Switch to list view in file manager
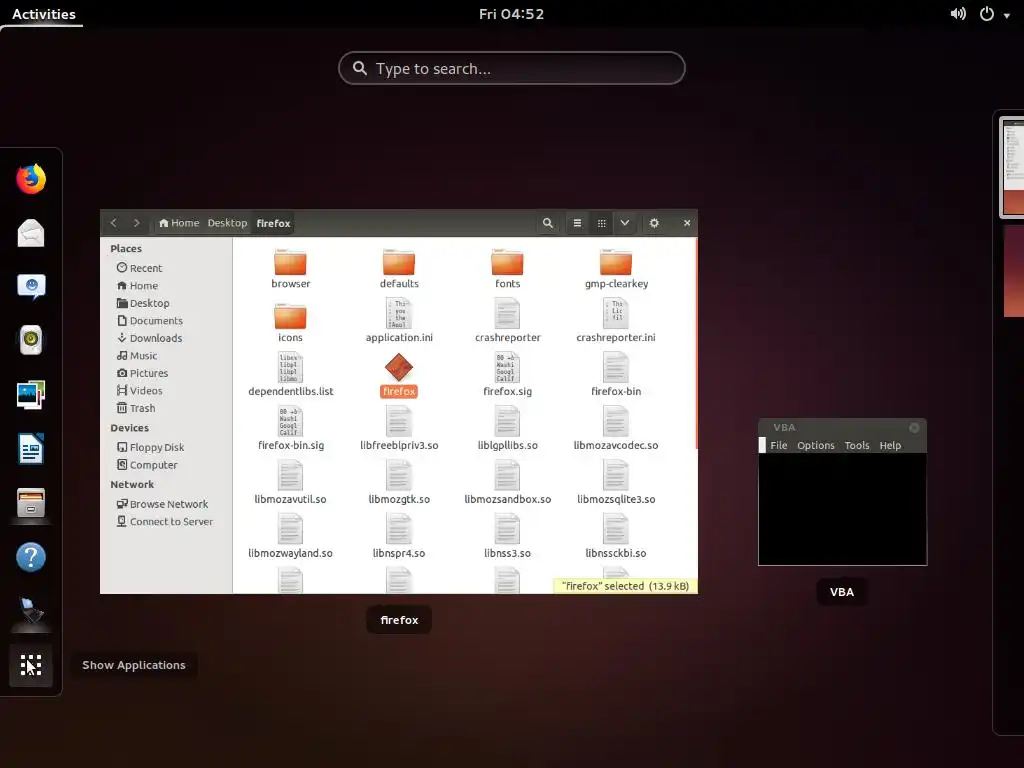This screenshot has height=768, width=1024. point(577,223)
